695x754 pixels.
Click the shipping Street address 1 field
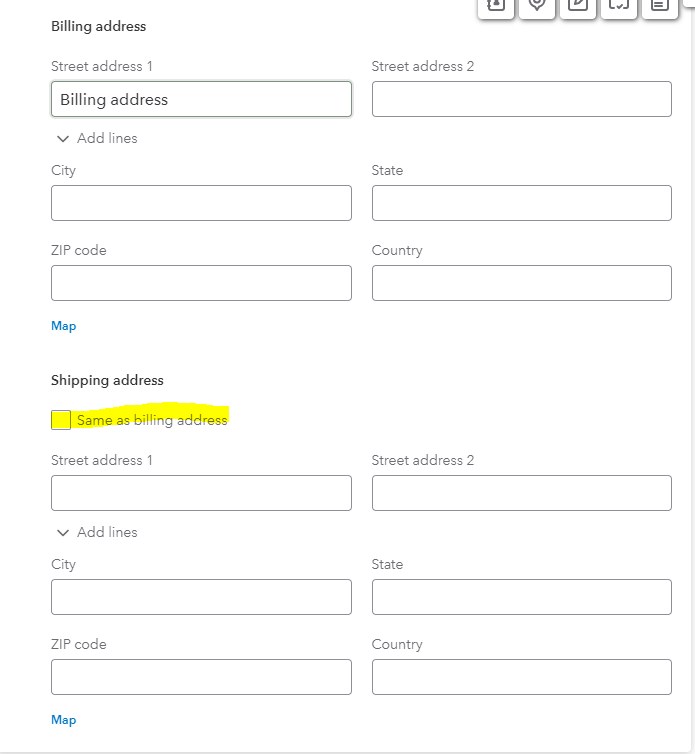pos(202,493)
